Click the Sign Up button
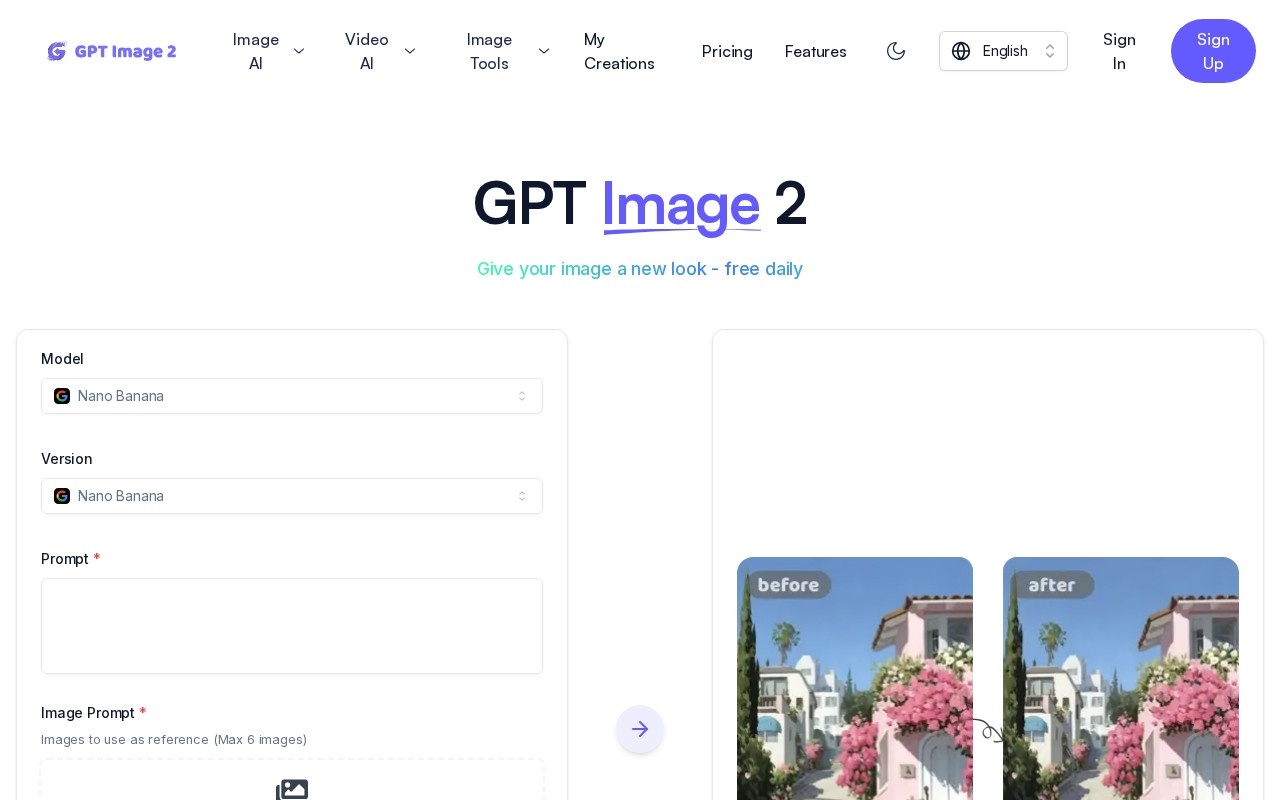The height and width of the screenshot is (800, 1280). [x=1213, y=51]
